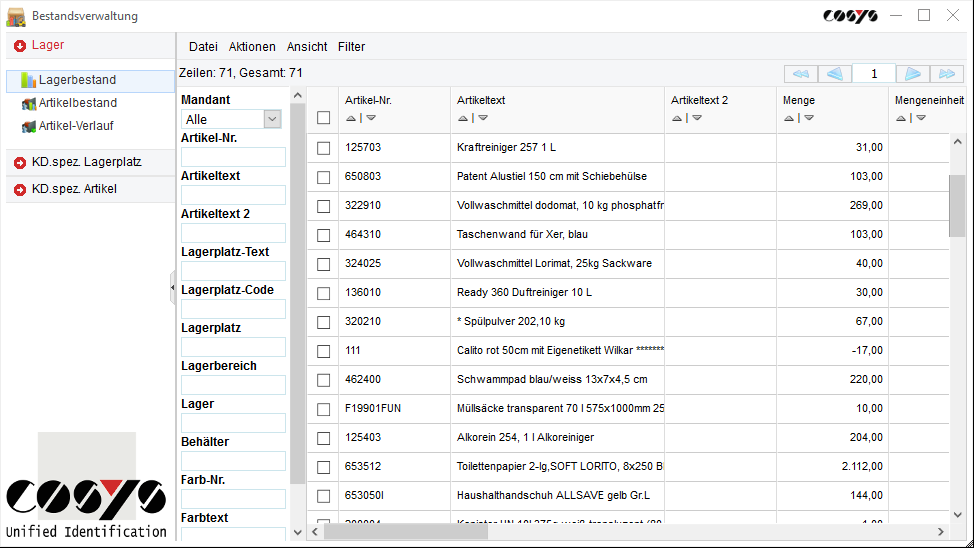Go to the first page arrow button

click(x=800, y=74)
